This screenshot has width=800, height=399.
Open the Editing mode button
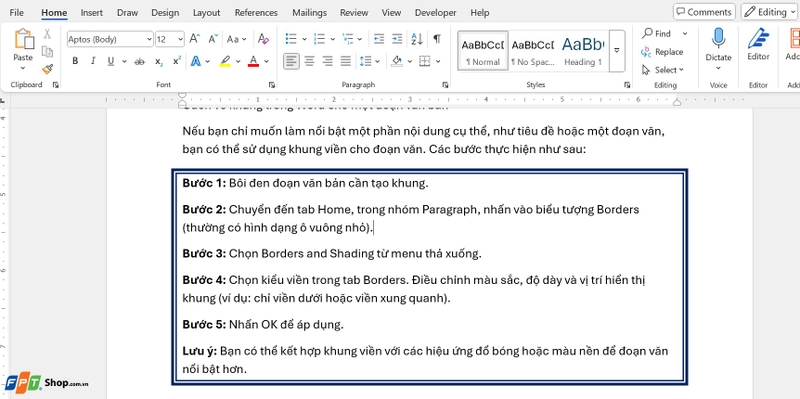[768, 12]
